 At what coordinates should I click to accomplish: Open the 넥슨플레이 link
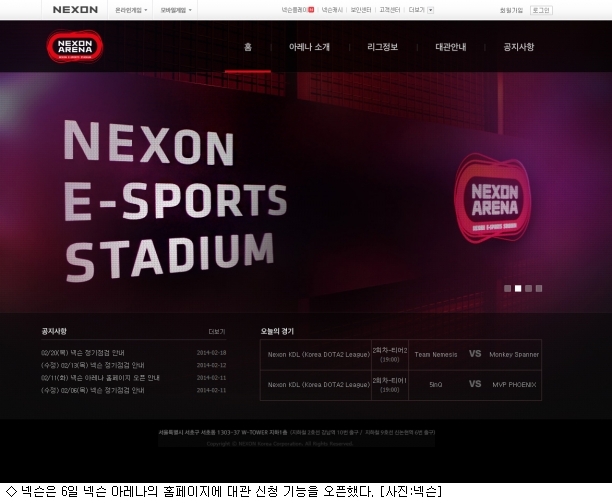(x=297, y=10)
